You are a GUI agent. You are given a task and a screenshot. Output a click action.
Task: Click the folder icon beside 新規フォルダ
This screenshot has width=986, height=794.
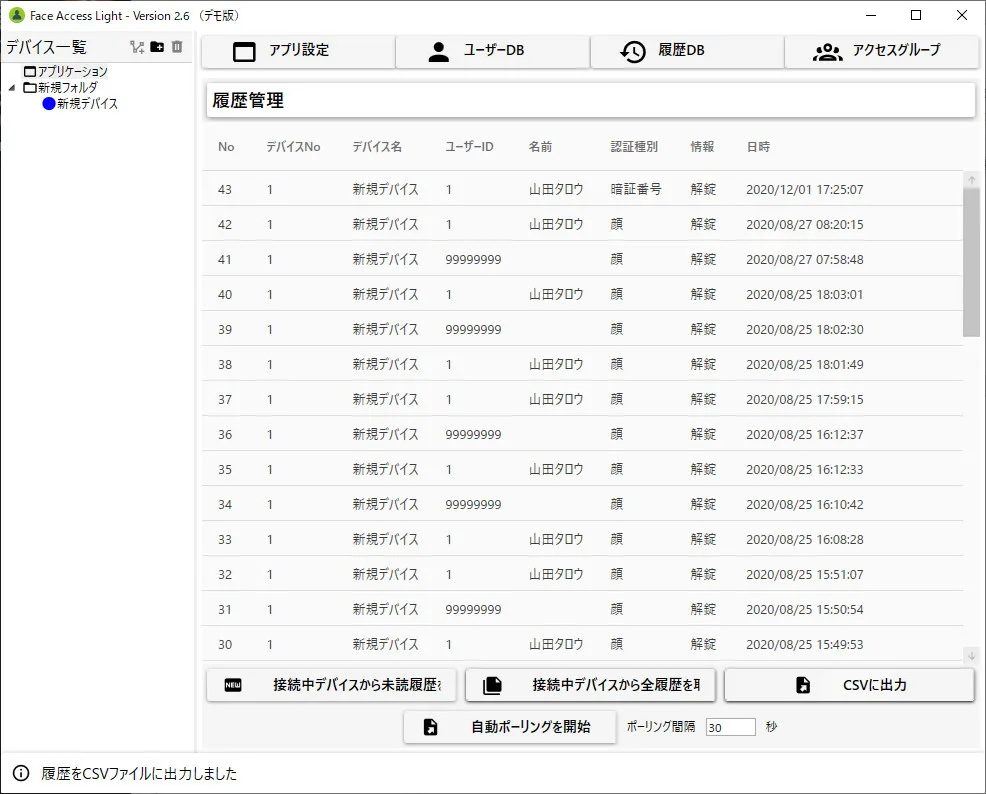tap(30, 88)
